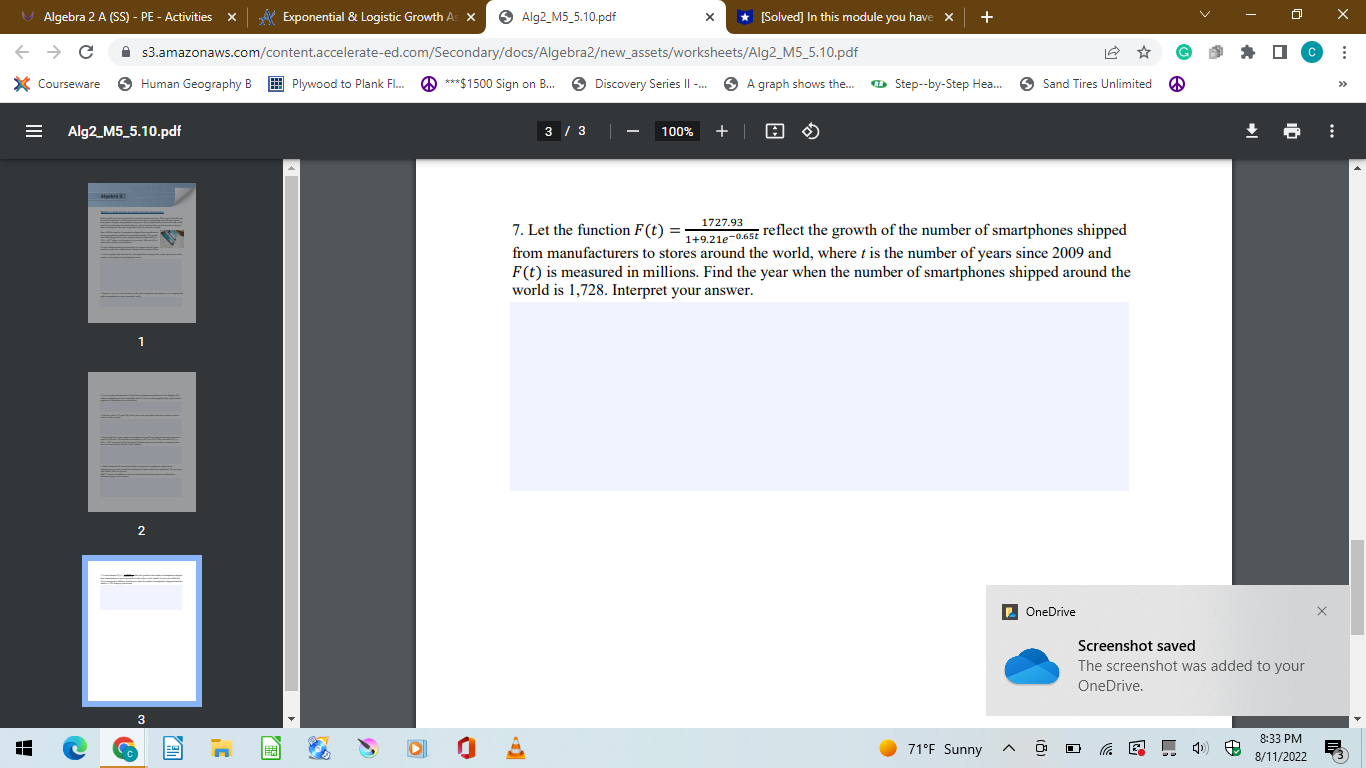Open the purple peace-sign bookmark after Sand Tires

[x=1177, y=84]
